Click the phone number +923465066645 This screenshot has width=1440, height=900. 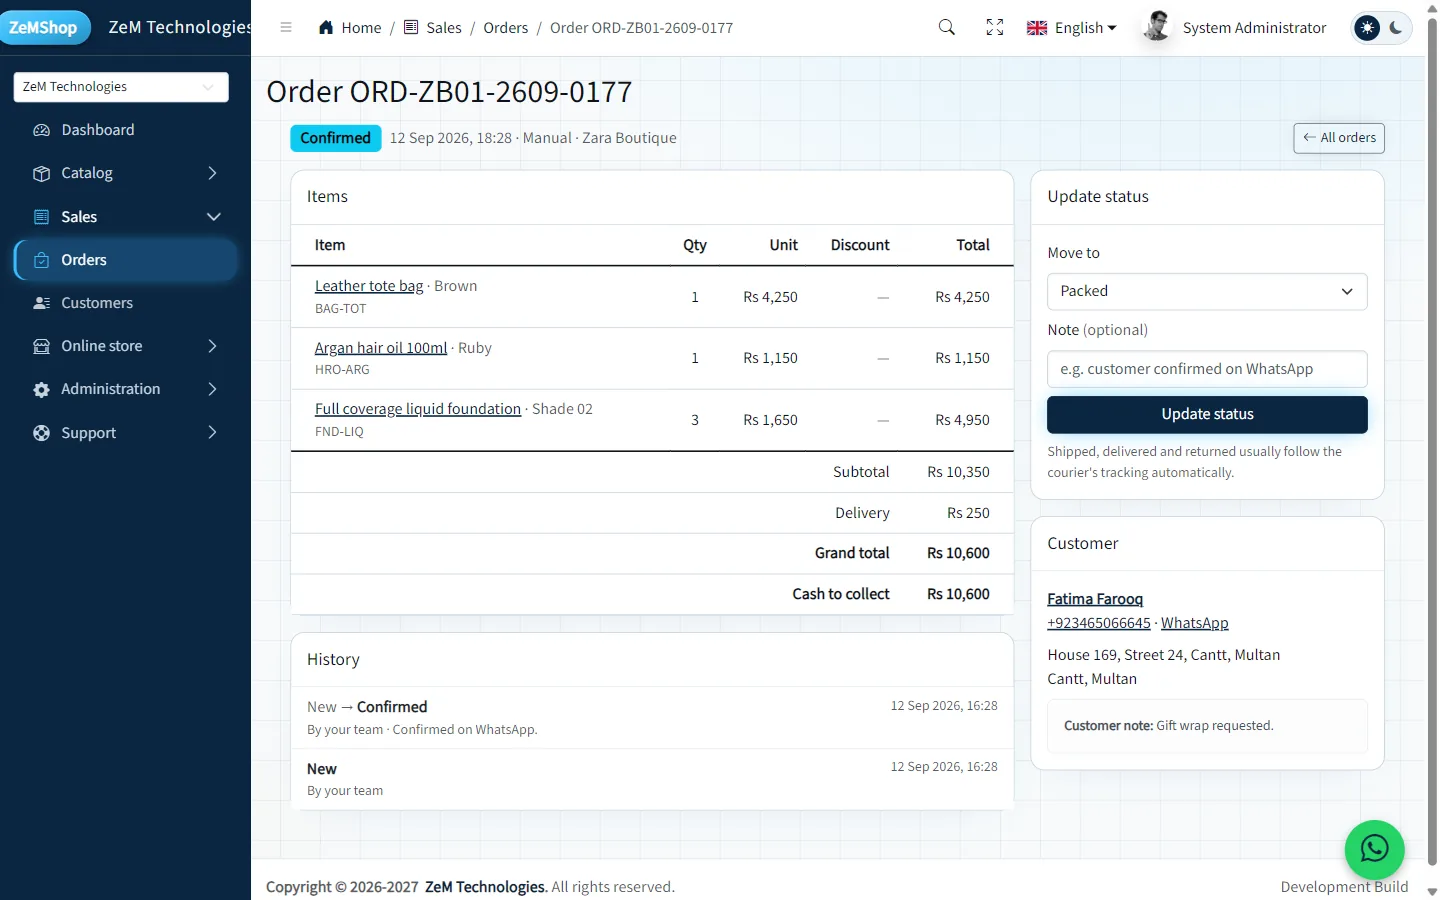point(1099,623)
